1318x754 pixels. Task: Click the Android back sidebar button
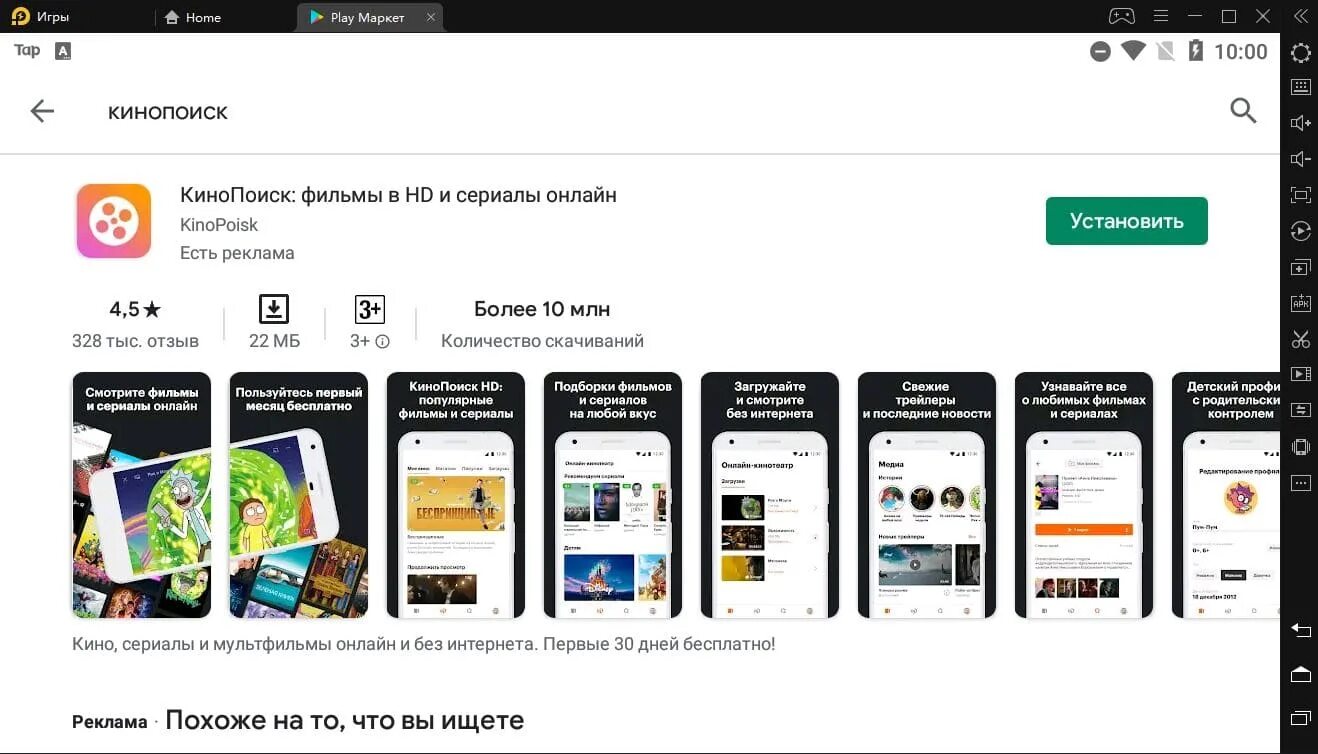1300,630
